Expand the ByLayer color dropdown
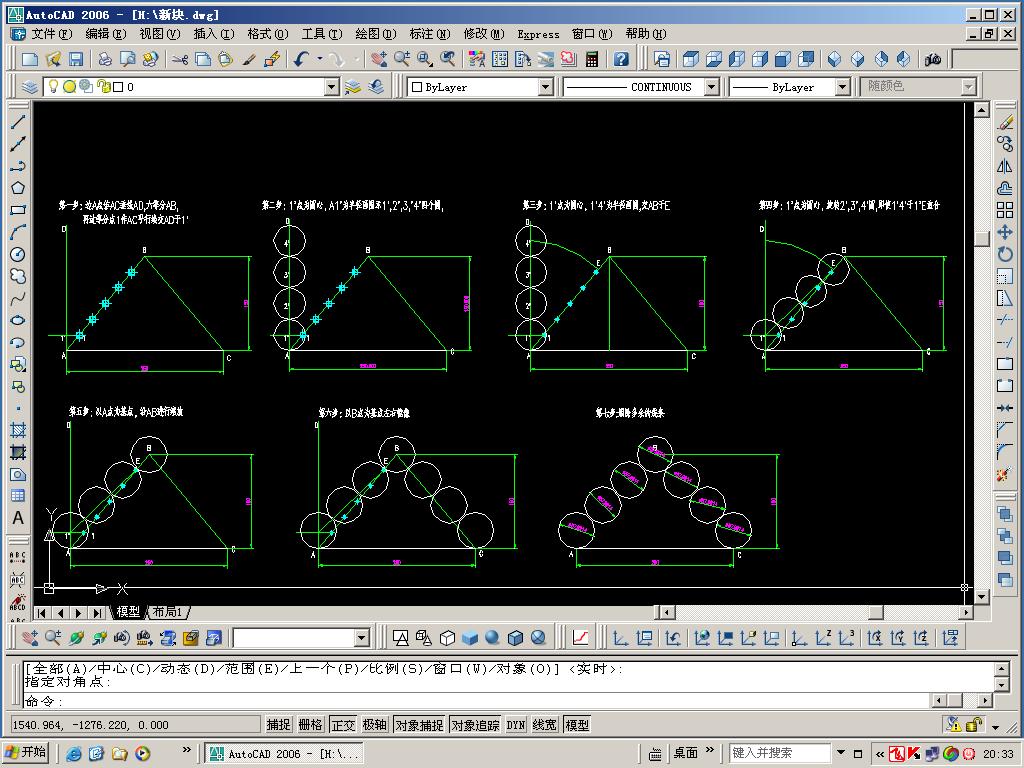Screen dimensions: 1024x768 545,87
